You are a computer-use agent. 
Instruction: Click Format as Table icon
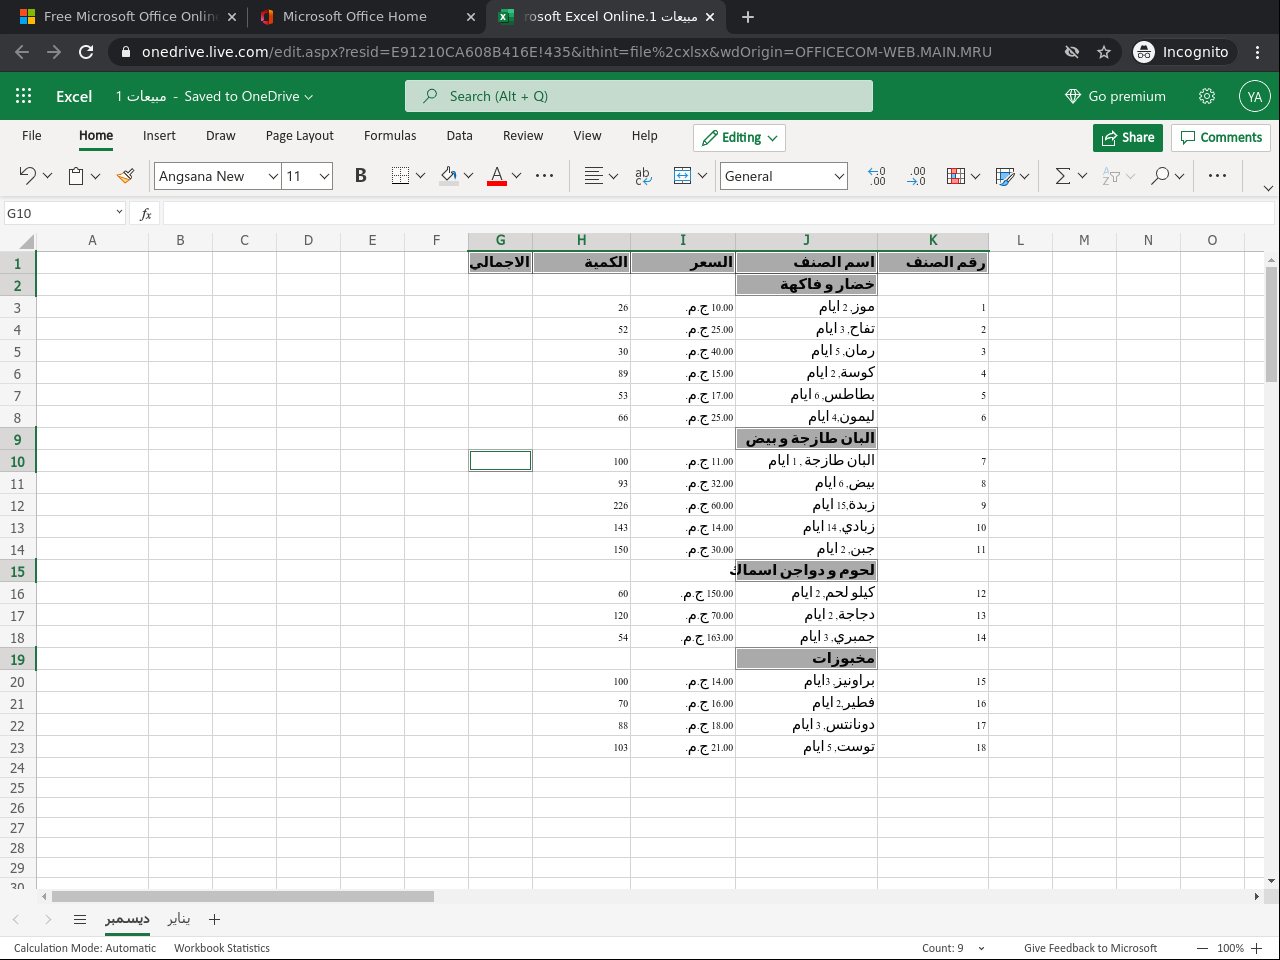1005,176
